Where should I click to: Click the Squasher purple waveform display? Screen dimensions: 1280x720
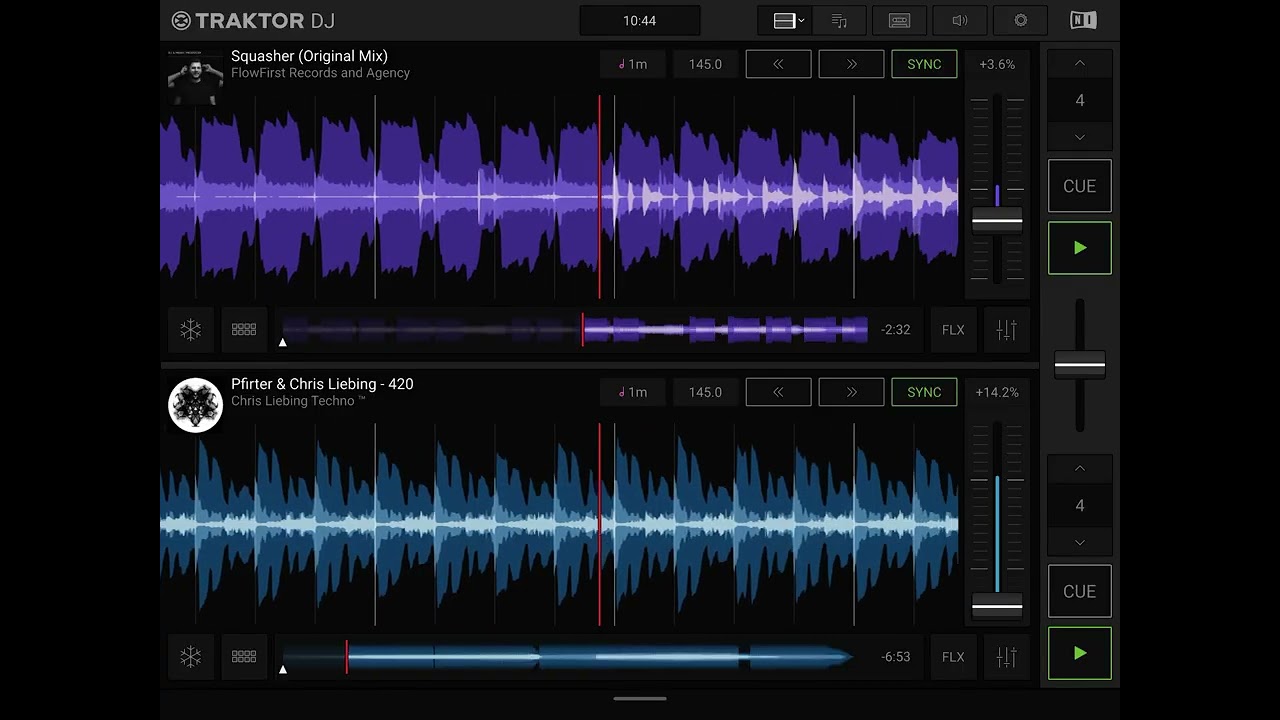pyautogui.click(x=560, y=197)
